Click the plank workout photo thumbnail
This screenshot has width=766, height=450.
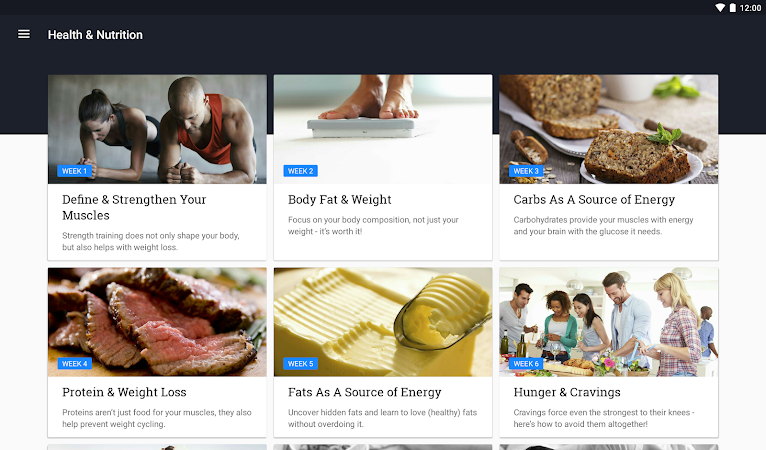pyautogui.click(x=157, y=129)
